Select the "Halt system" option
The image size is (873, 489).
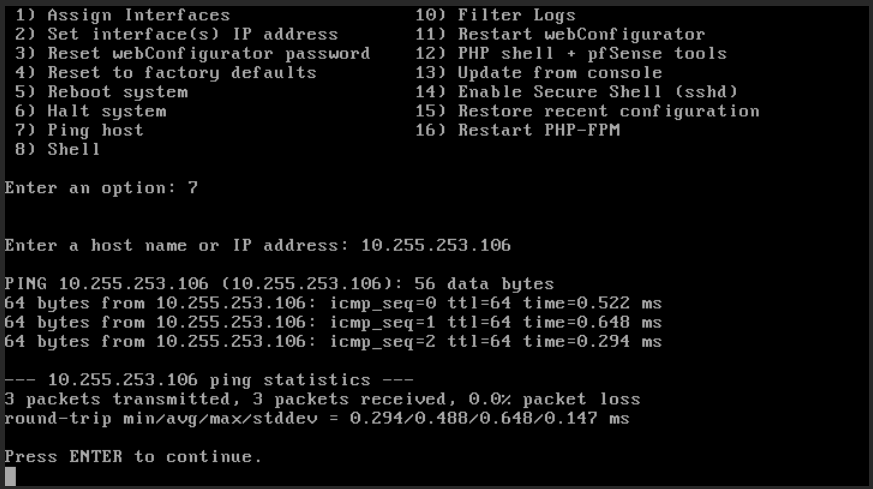tap(106, 111)
